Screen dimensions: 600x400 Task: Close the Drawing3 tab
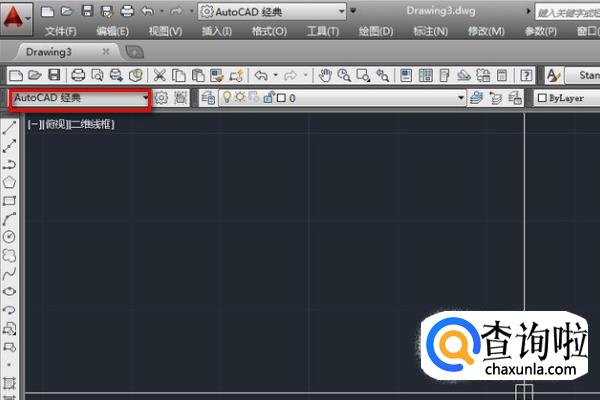(x=106, y=51)
